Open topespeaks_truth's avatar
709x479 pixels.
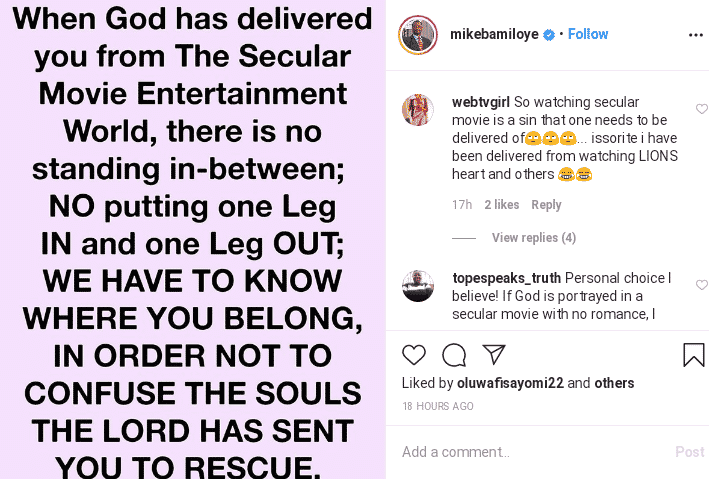click(x=417, y=286)
